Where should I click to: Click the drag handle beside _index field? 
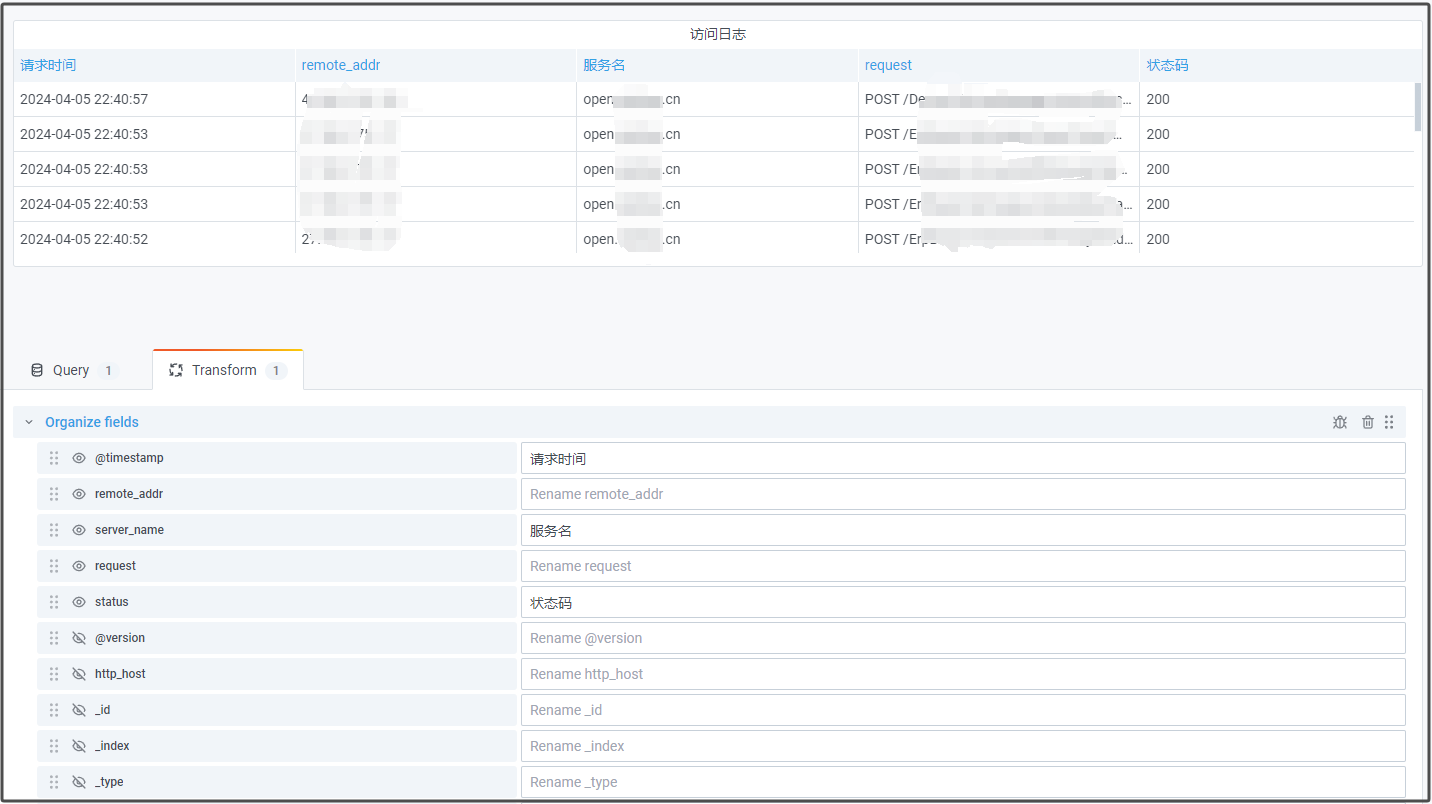54,746
